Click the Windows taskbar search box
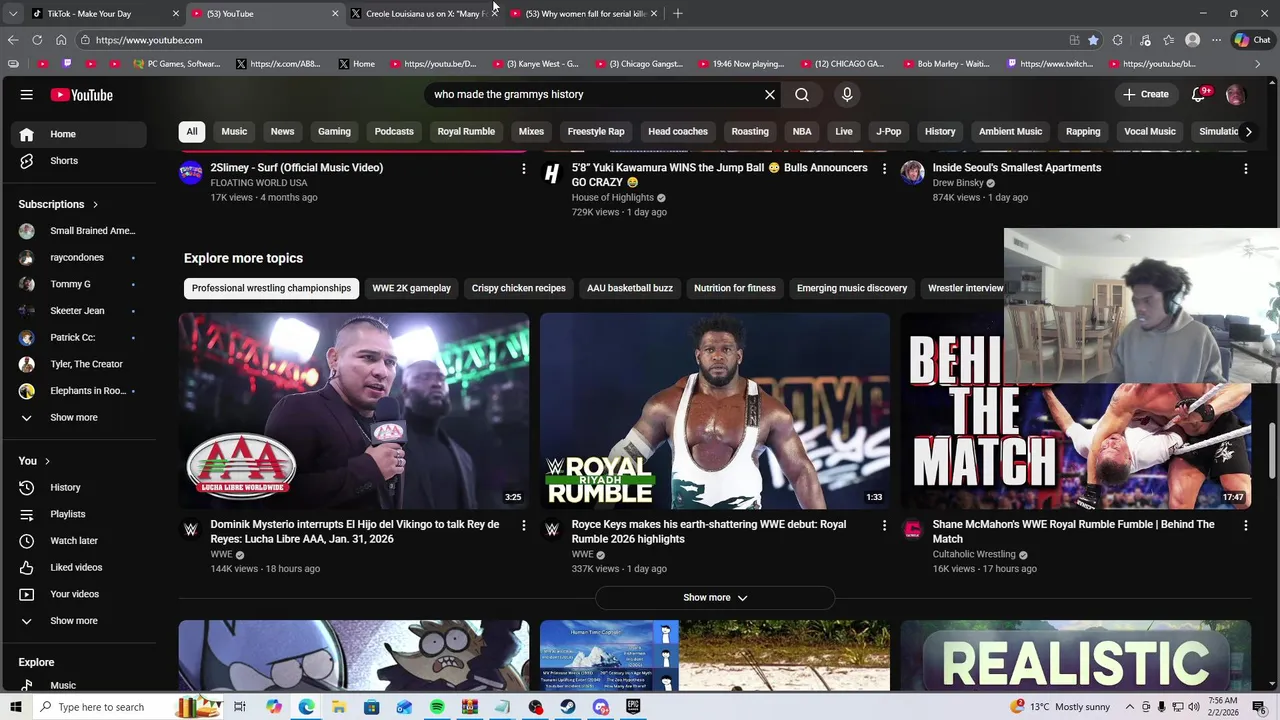This screenshot has width=1280, height=720. (x=100, y=707)
